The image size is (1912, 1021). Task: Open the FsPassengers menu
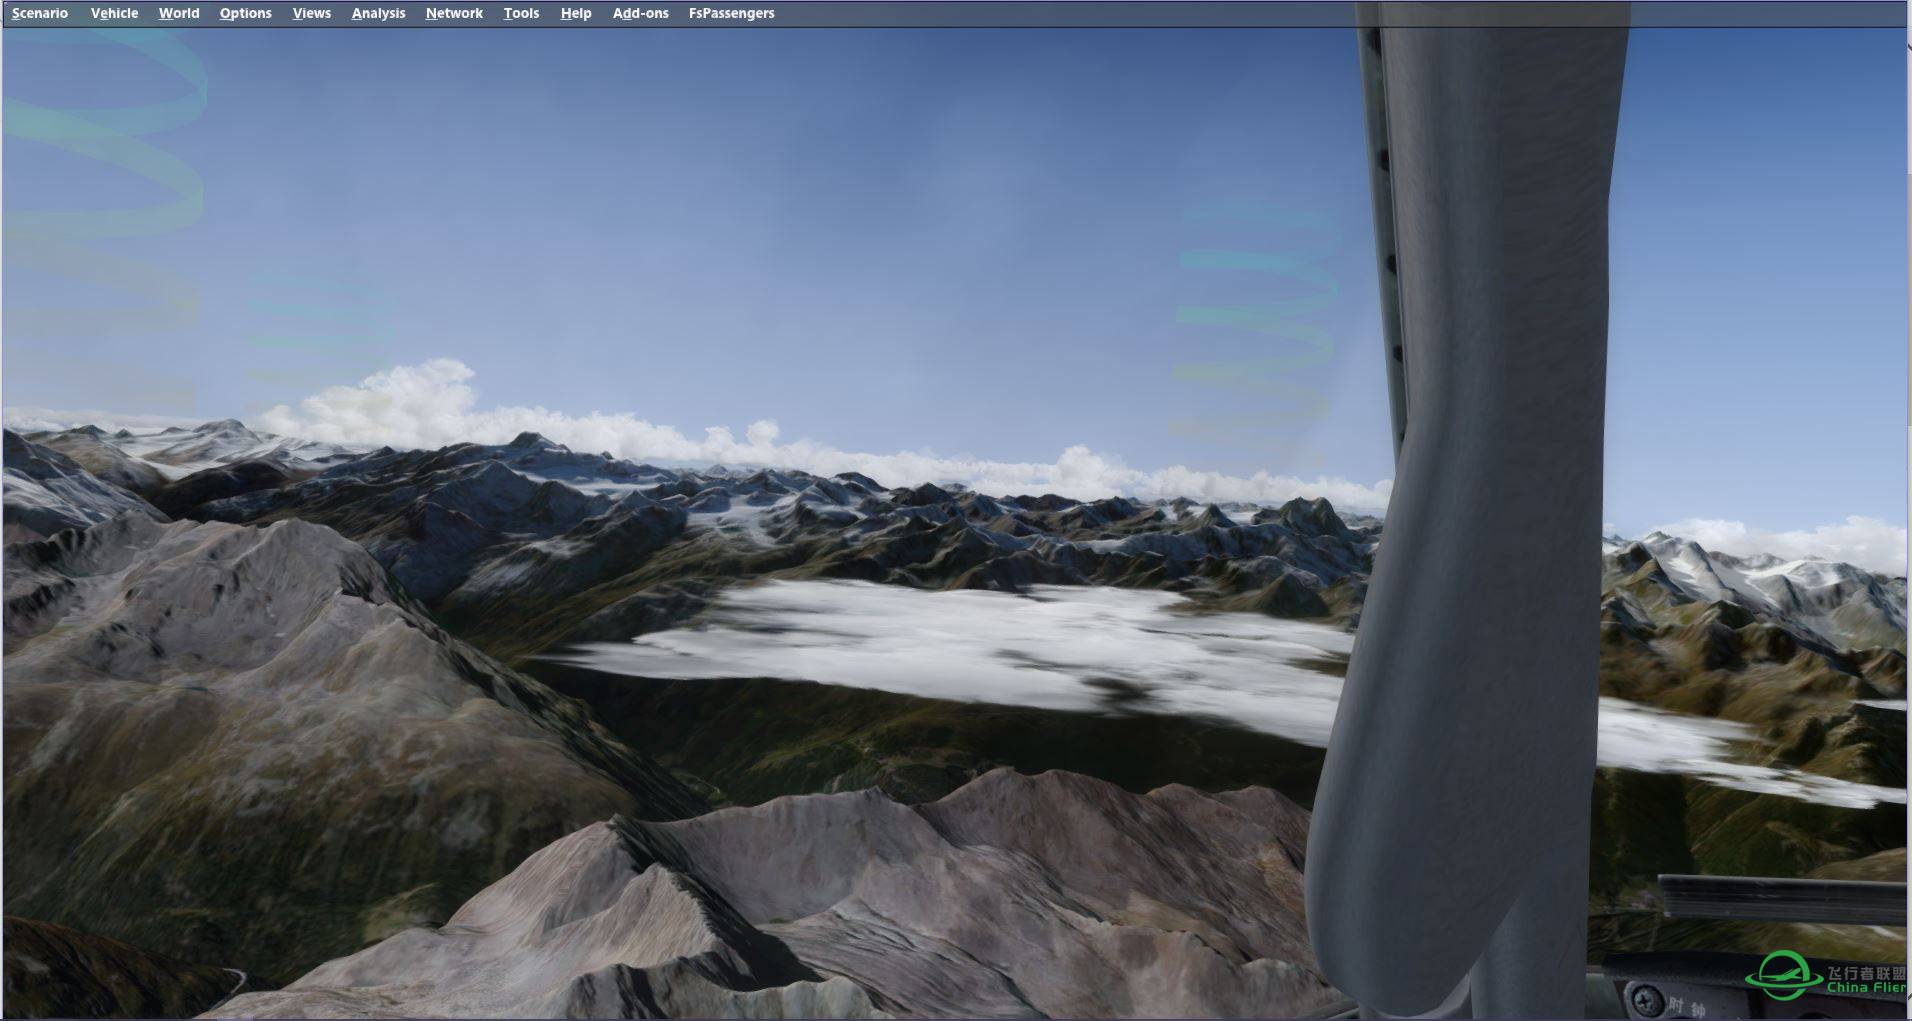731,13
